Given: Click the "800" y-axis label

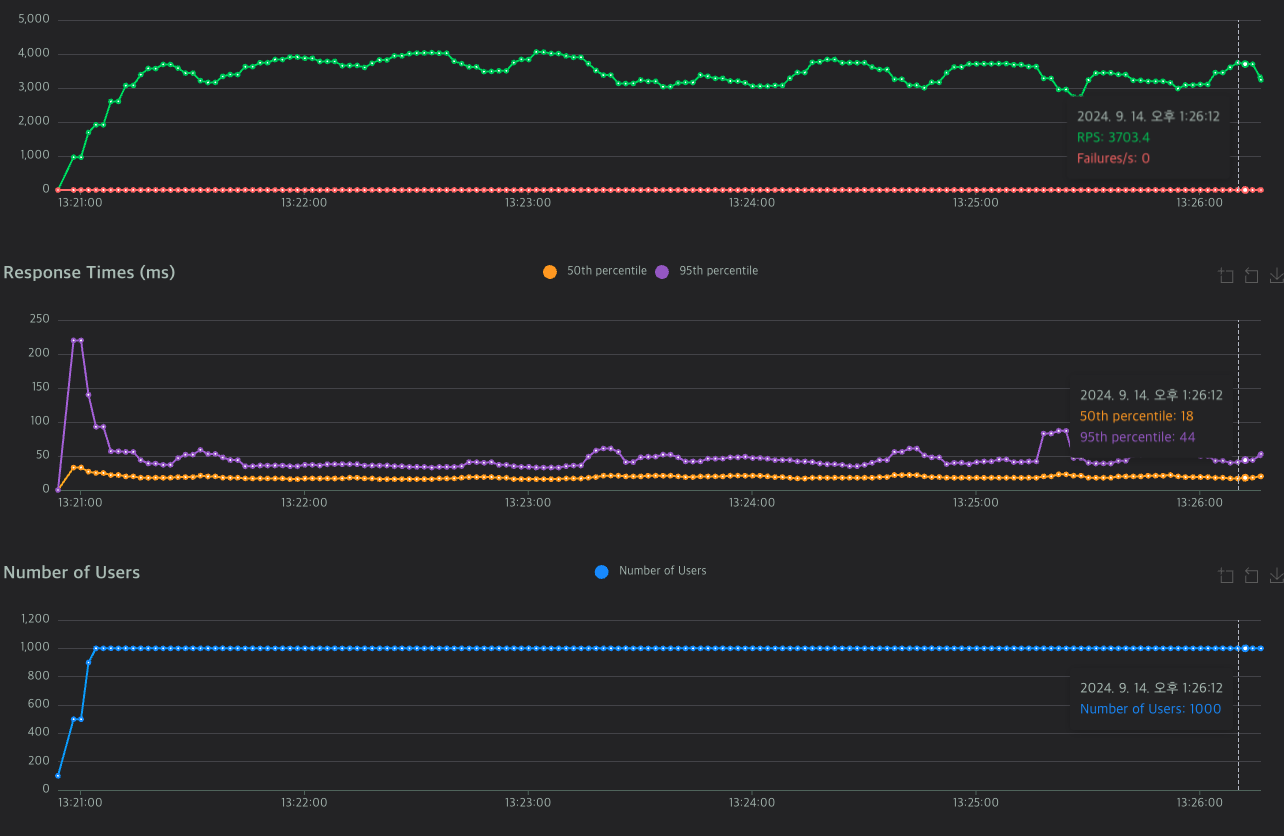Looking at the screenshot, I should (40, 676).
